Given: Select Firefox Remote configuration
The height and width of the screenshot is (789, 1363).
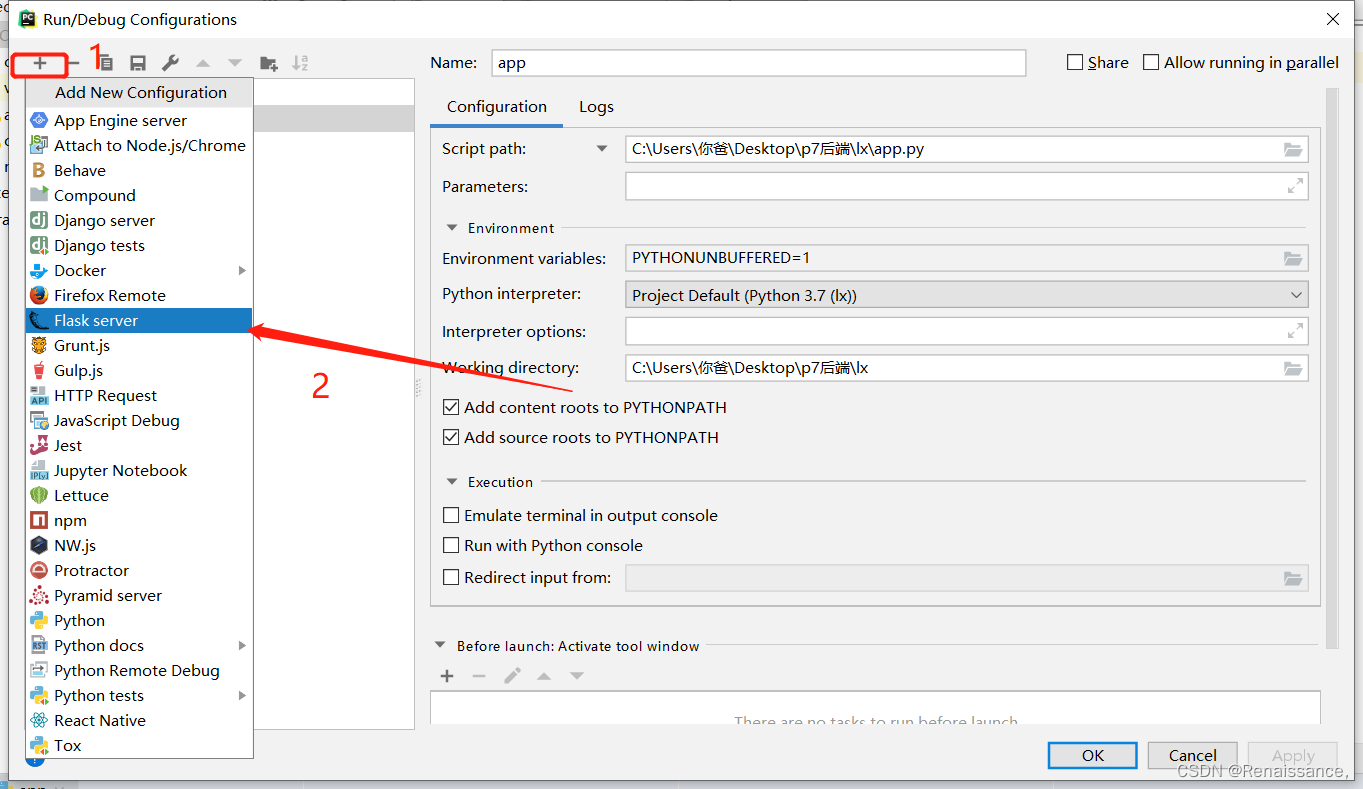Looking at the screenshot, I should tap(139, 295).
